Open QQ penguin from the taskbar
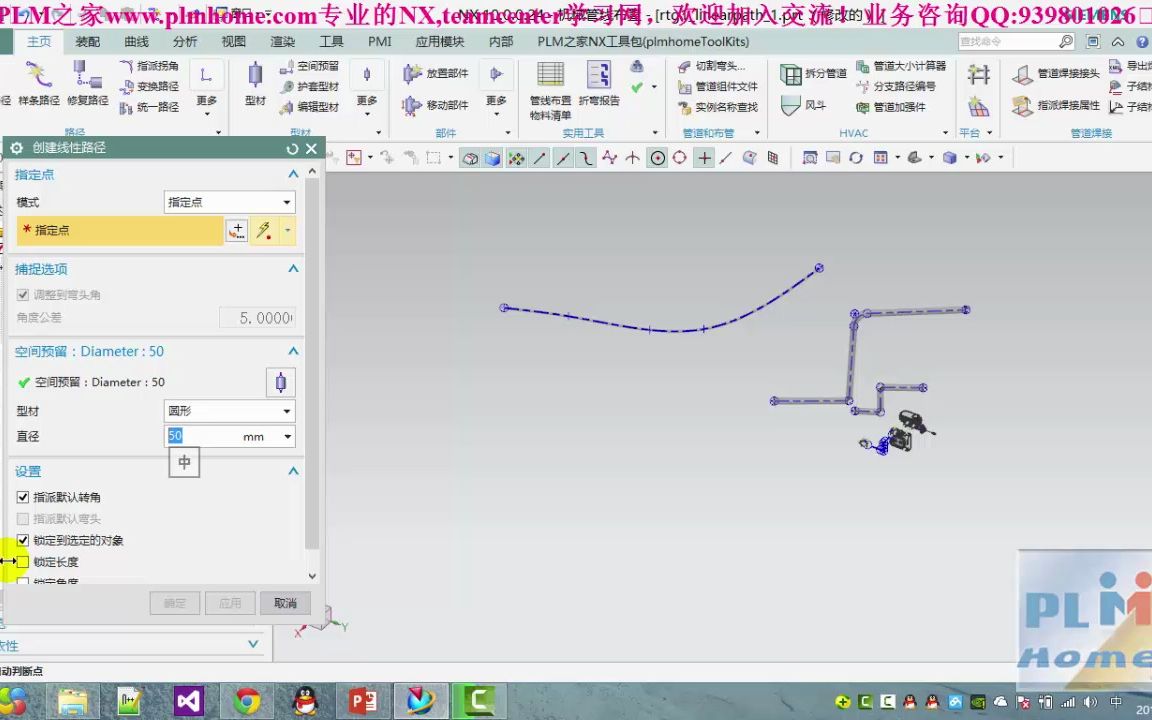 point(305,702)
